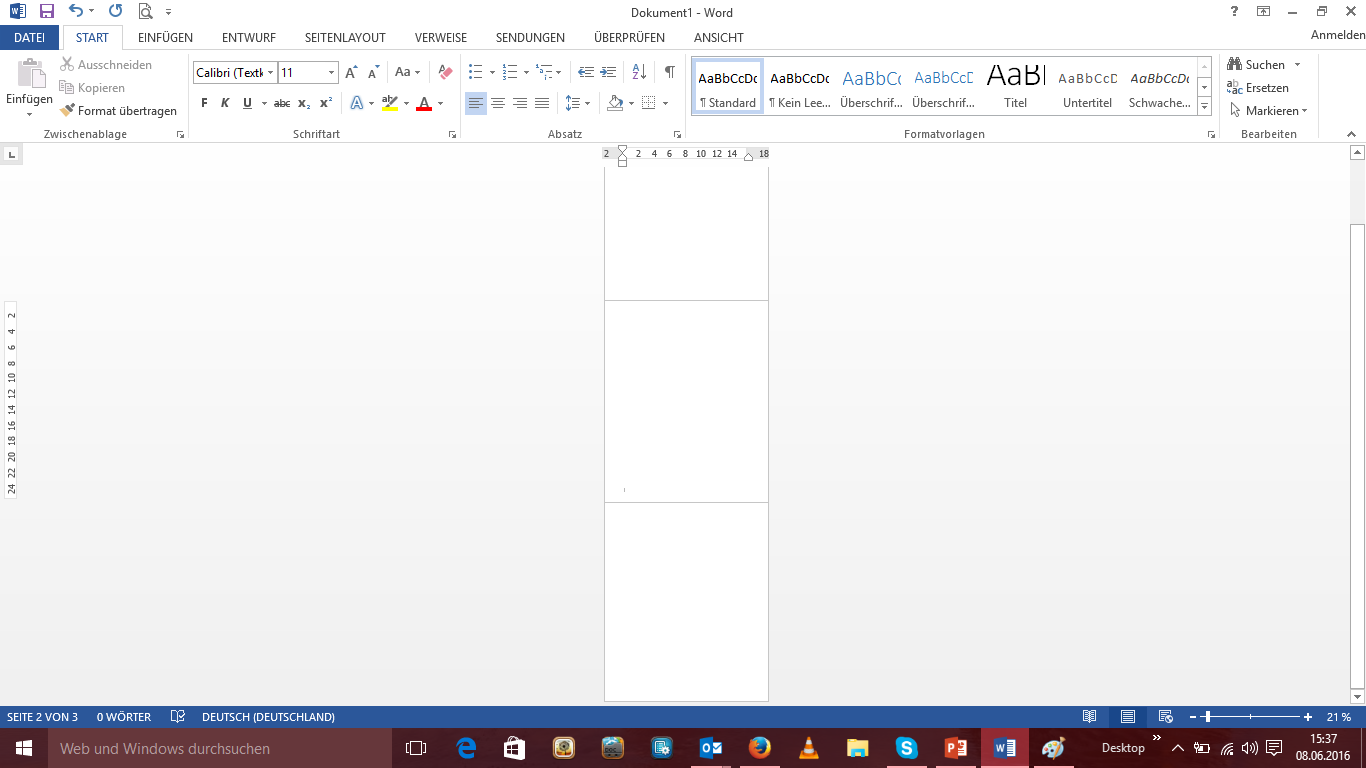This screenshot has width=1366, height=768.
Task: Expand the line spacing dropdown
Action: coord(586,103)
